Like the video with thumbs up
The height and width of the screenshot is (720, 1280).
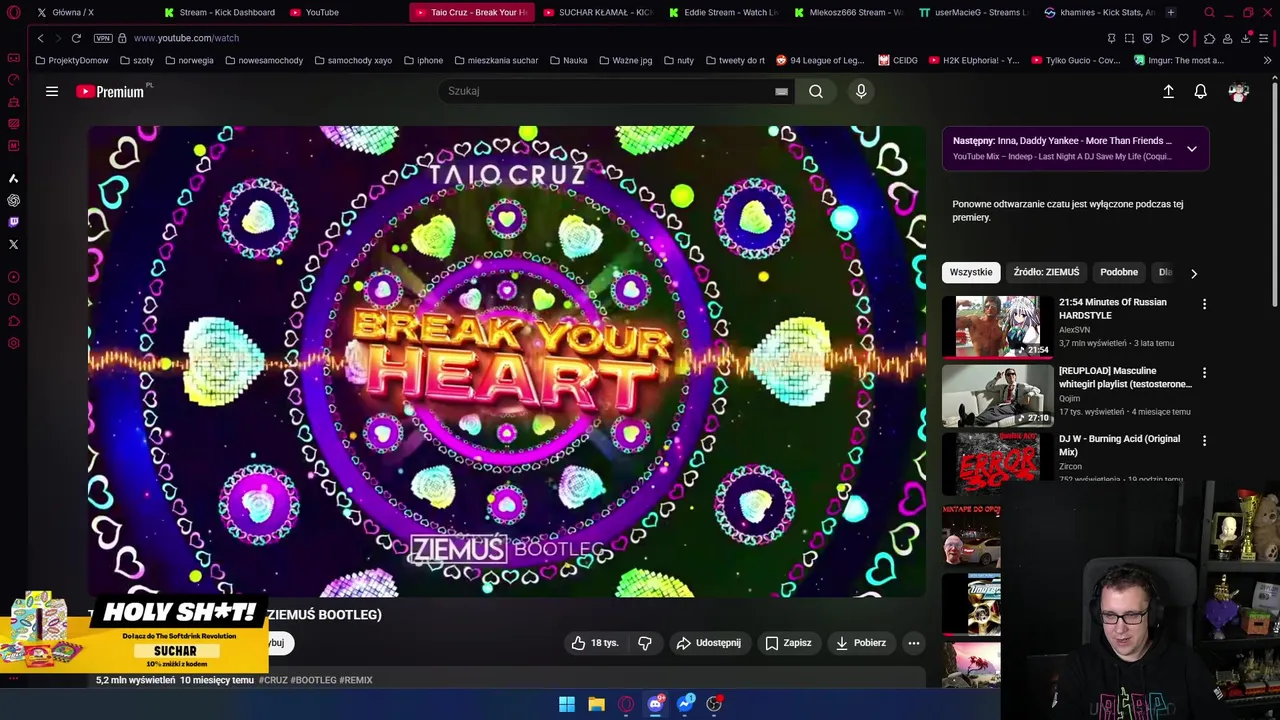pyautogui.click(x=595, y=643)
